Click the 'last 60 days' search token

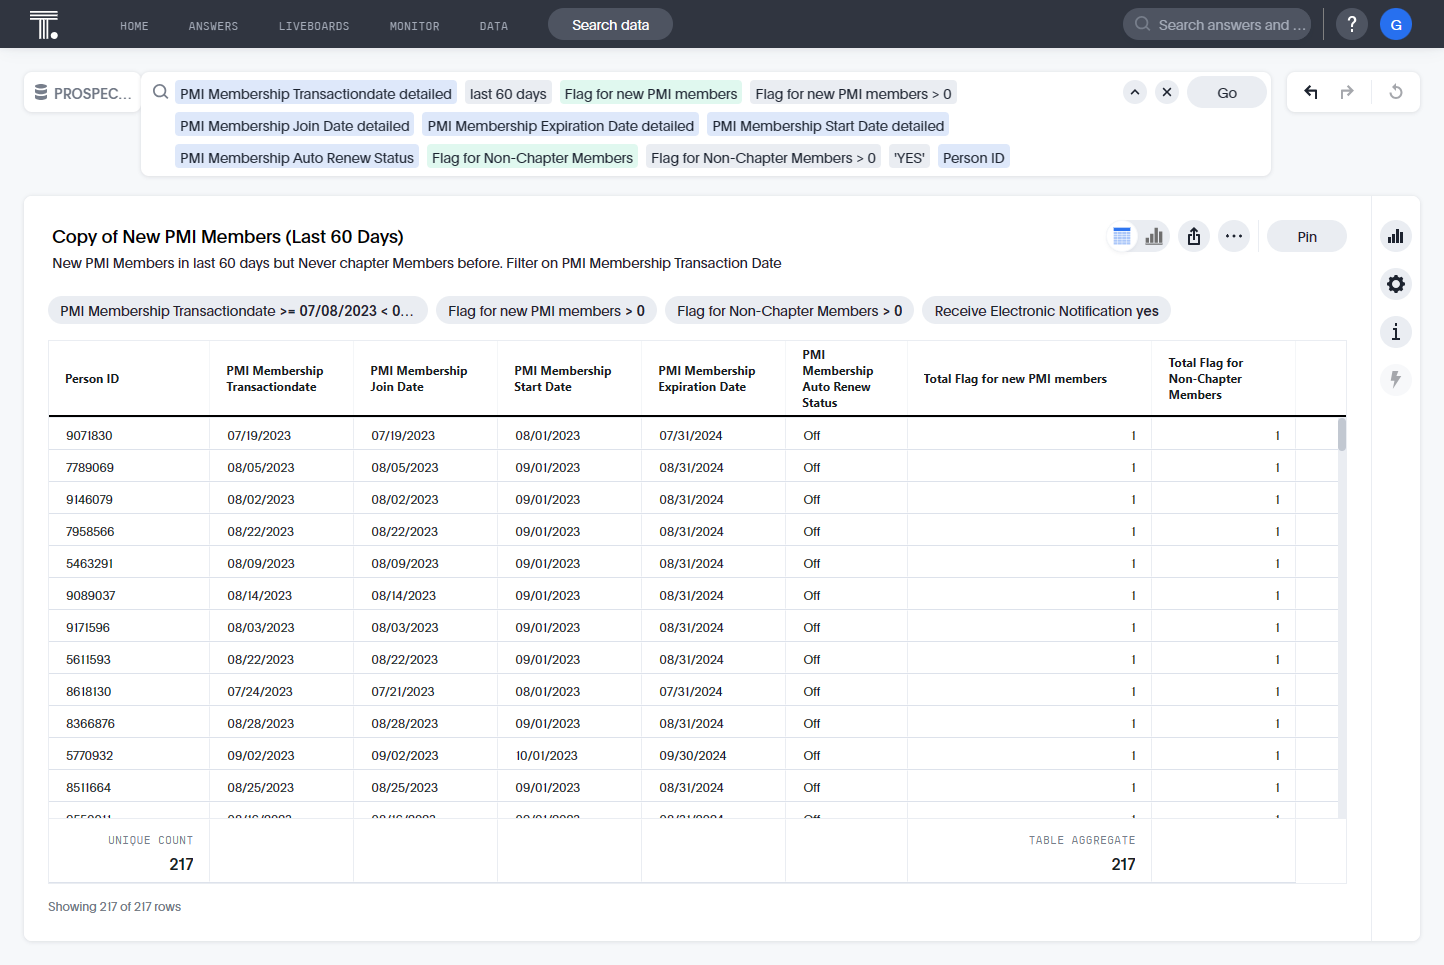click(508, 94)
